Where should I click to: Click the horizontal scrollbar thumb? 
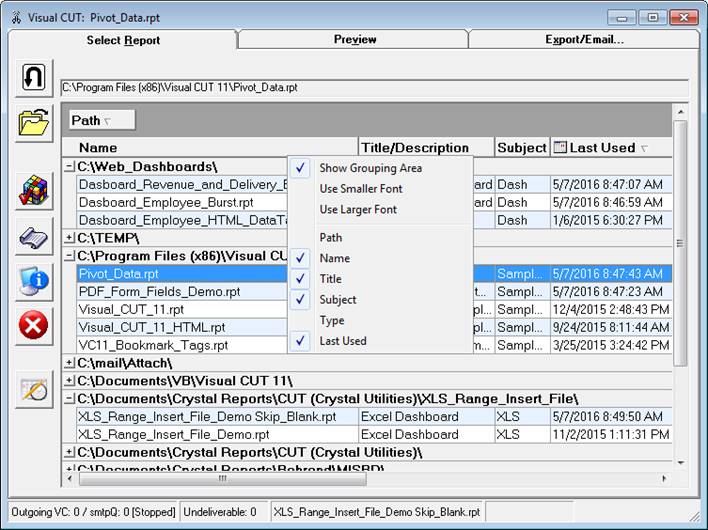point(223,479)
